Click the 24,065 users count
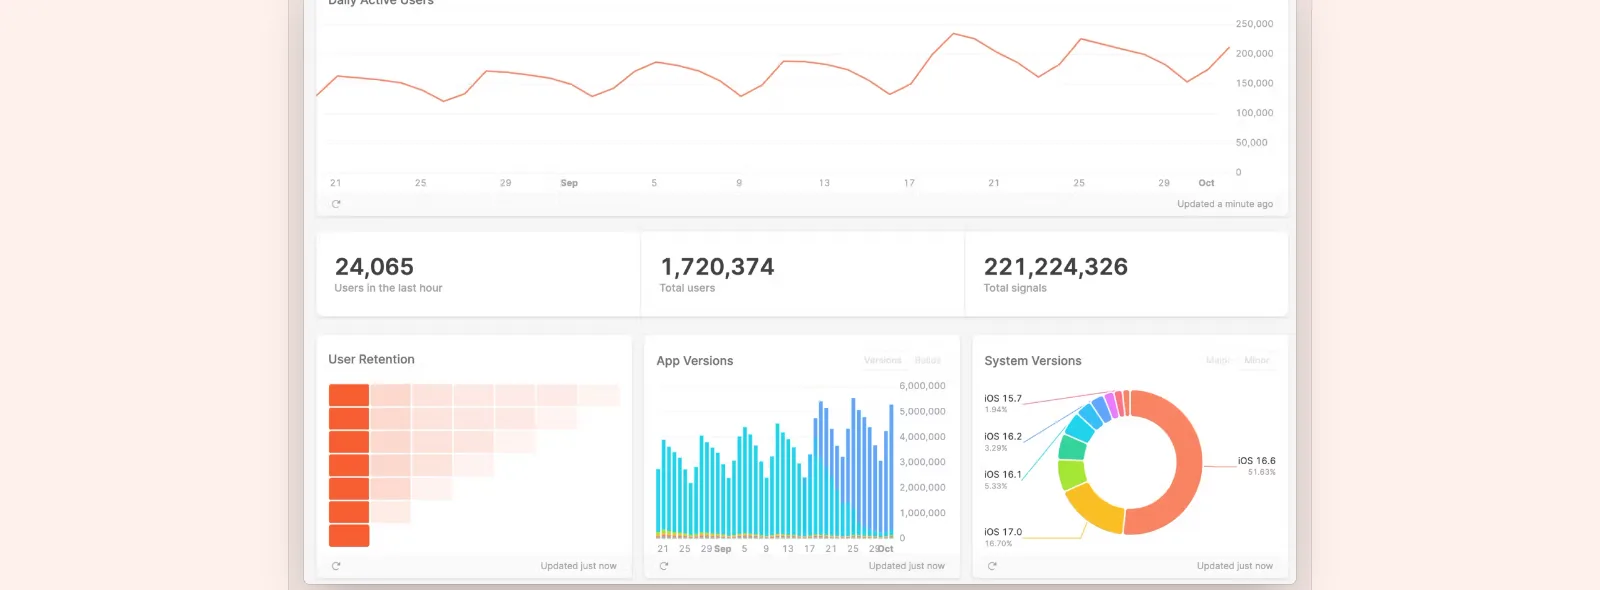1600x590 pixels. pos(374,267)
